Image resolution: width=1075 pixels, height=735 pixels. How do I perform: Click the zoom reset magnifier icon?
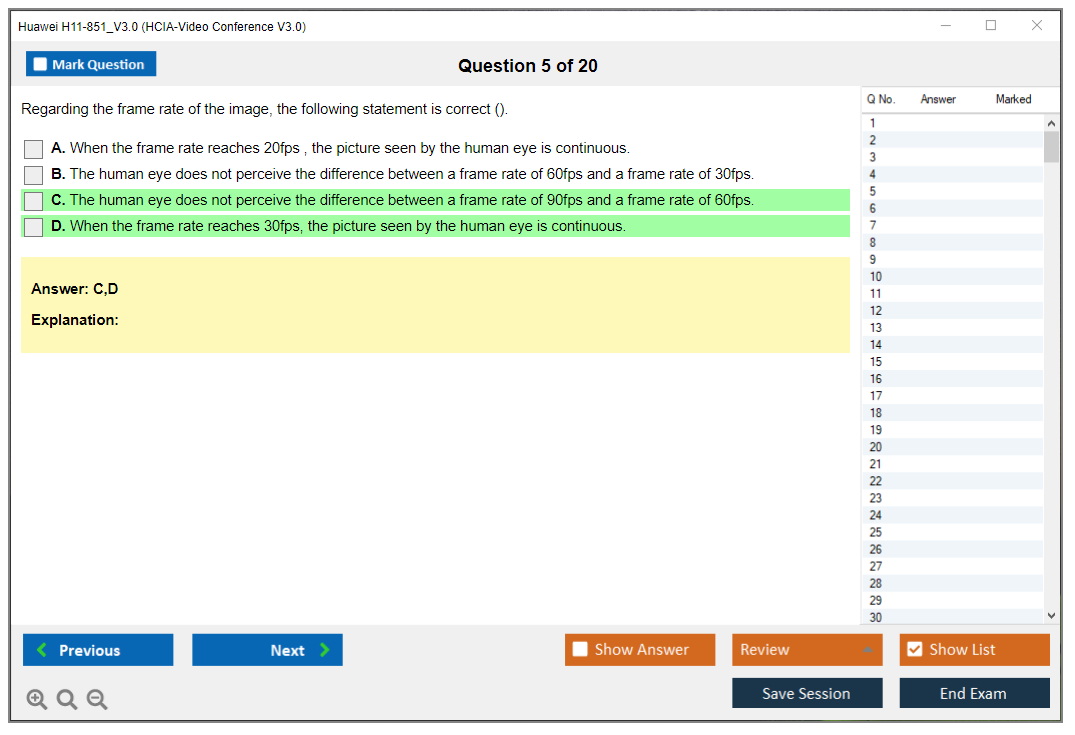coord(67,700)
